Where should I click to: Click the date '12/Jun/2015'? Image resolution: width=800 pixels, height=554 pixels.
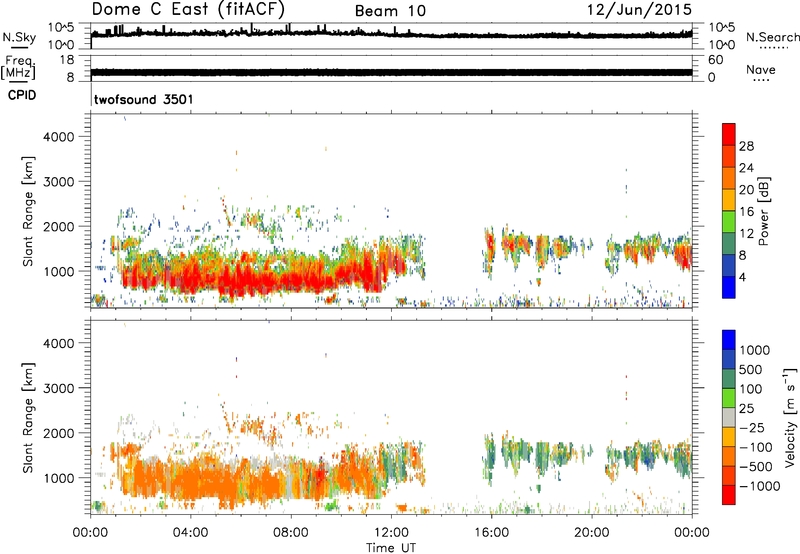tap(639, 9)
